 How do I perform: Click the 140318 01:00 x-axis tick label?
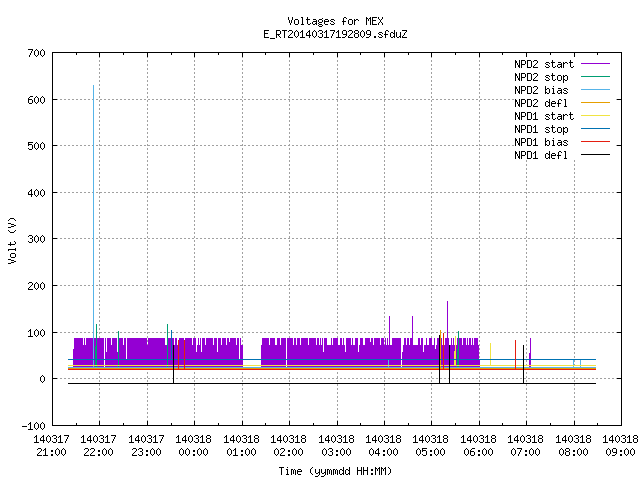click(x=242, y=446)
